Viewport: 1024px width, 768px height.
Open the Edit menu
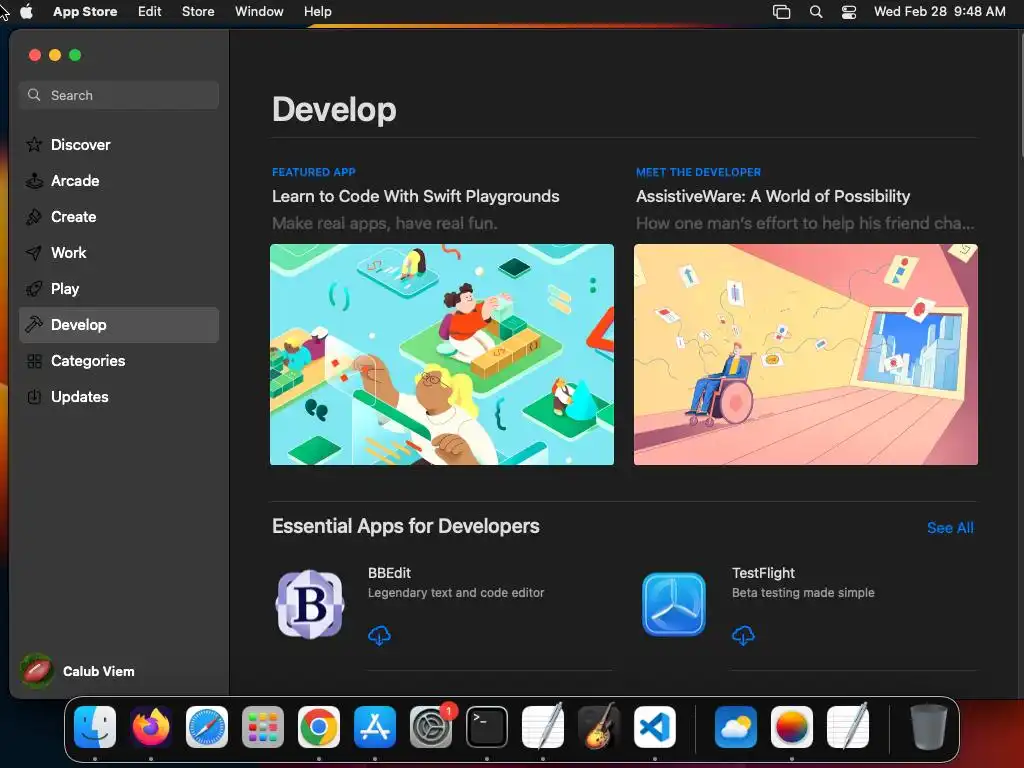click(150, 11)
